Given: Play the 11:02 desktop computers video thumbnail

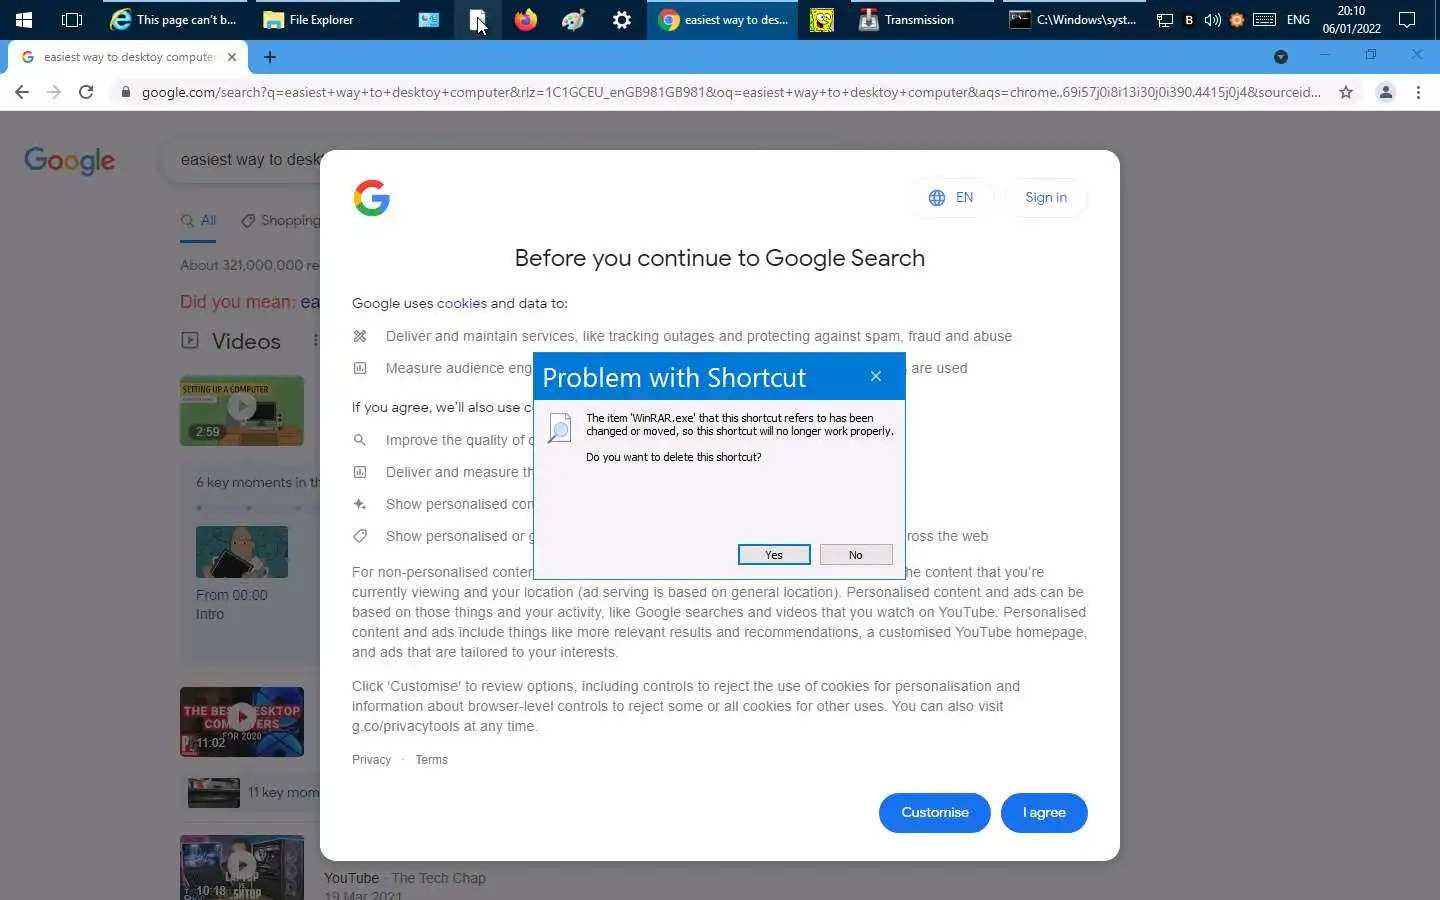Looking at the screenshot, I should 242,722.
